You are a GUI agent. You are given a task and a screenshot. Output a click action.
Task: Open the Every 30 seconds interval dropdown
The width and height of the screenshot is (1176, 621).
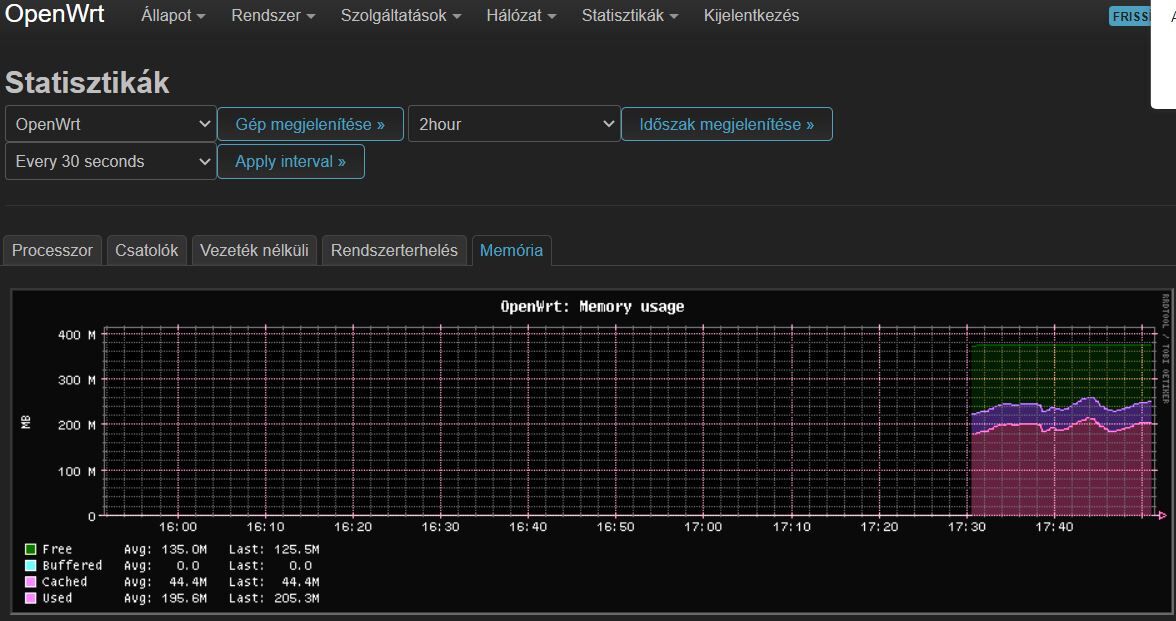click(111, 161)
